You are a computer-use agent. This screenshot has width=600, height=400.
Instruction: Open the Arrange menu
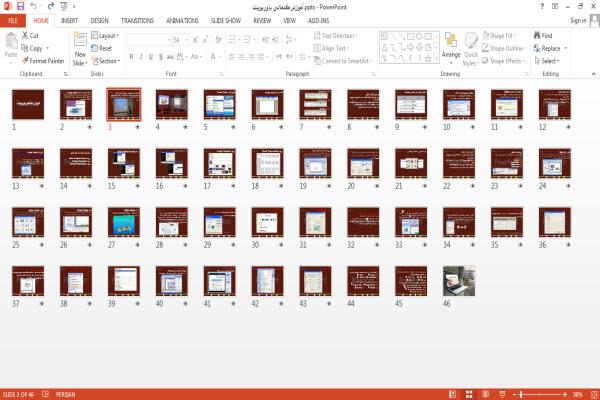[451, 48]
